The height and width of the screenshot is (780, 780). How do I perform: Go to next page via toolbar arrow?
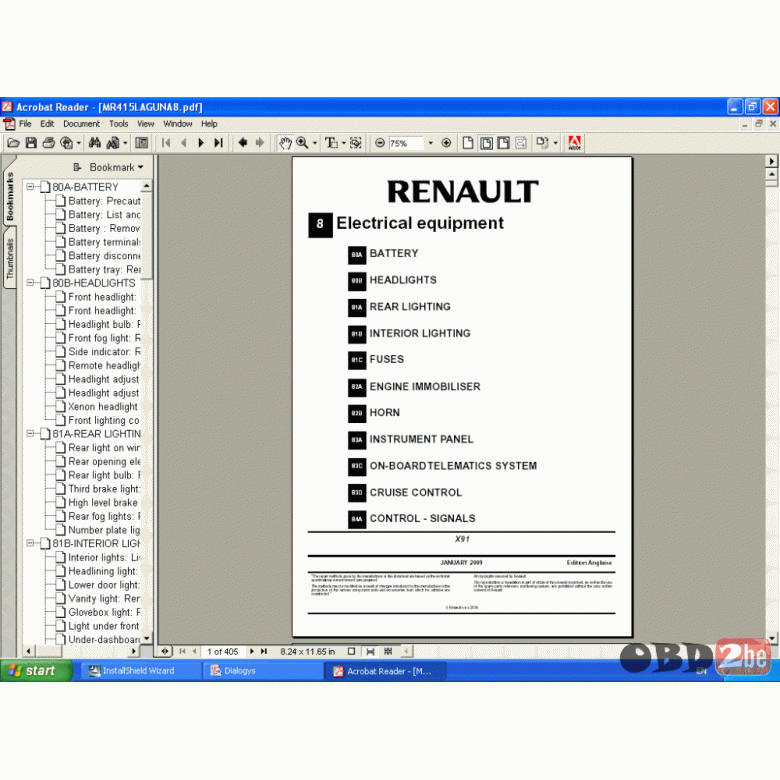201,143
